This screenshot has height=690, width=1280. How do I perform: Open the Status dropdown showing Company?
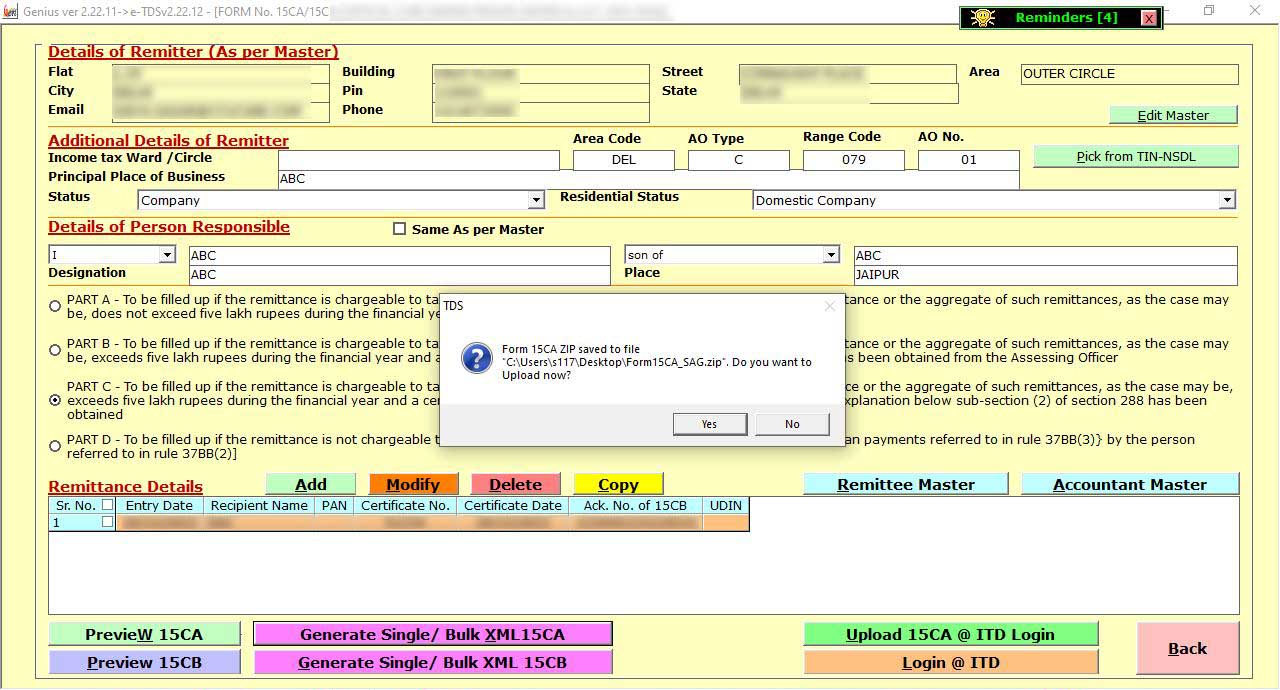536,200
